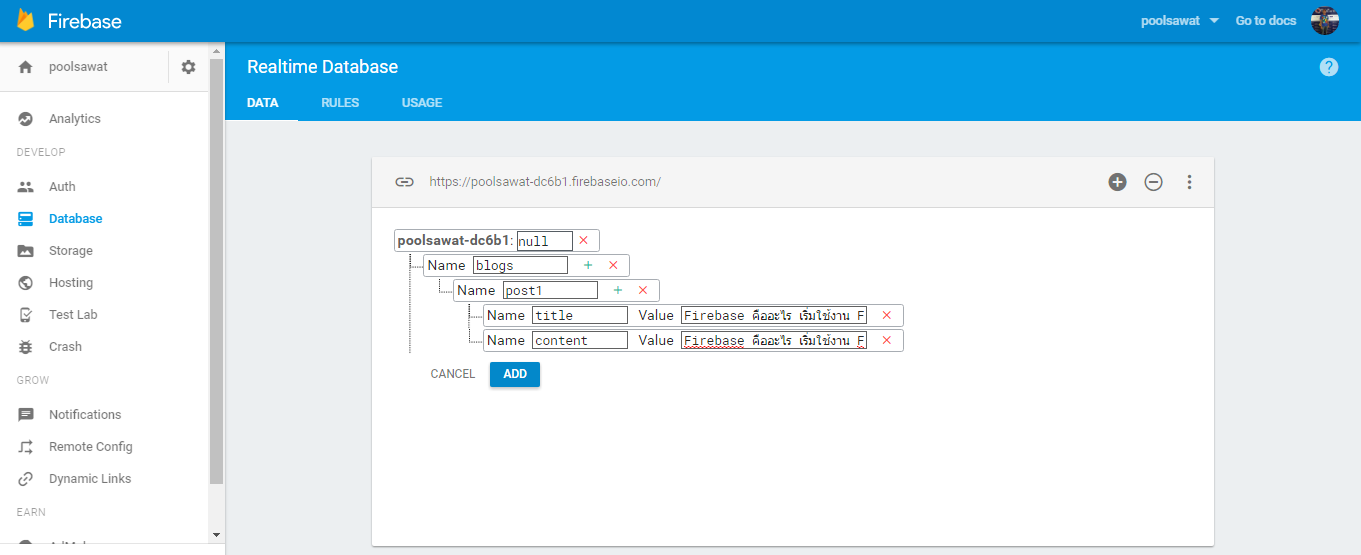This screenshot has height=555, width=1361.
Task: Click the Analytics sidebar icon
Action: tap(26, 119)
